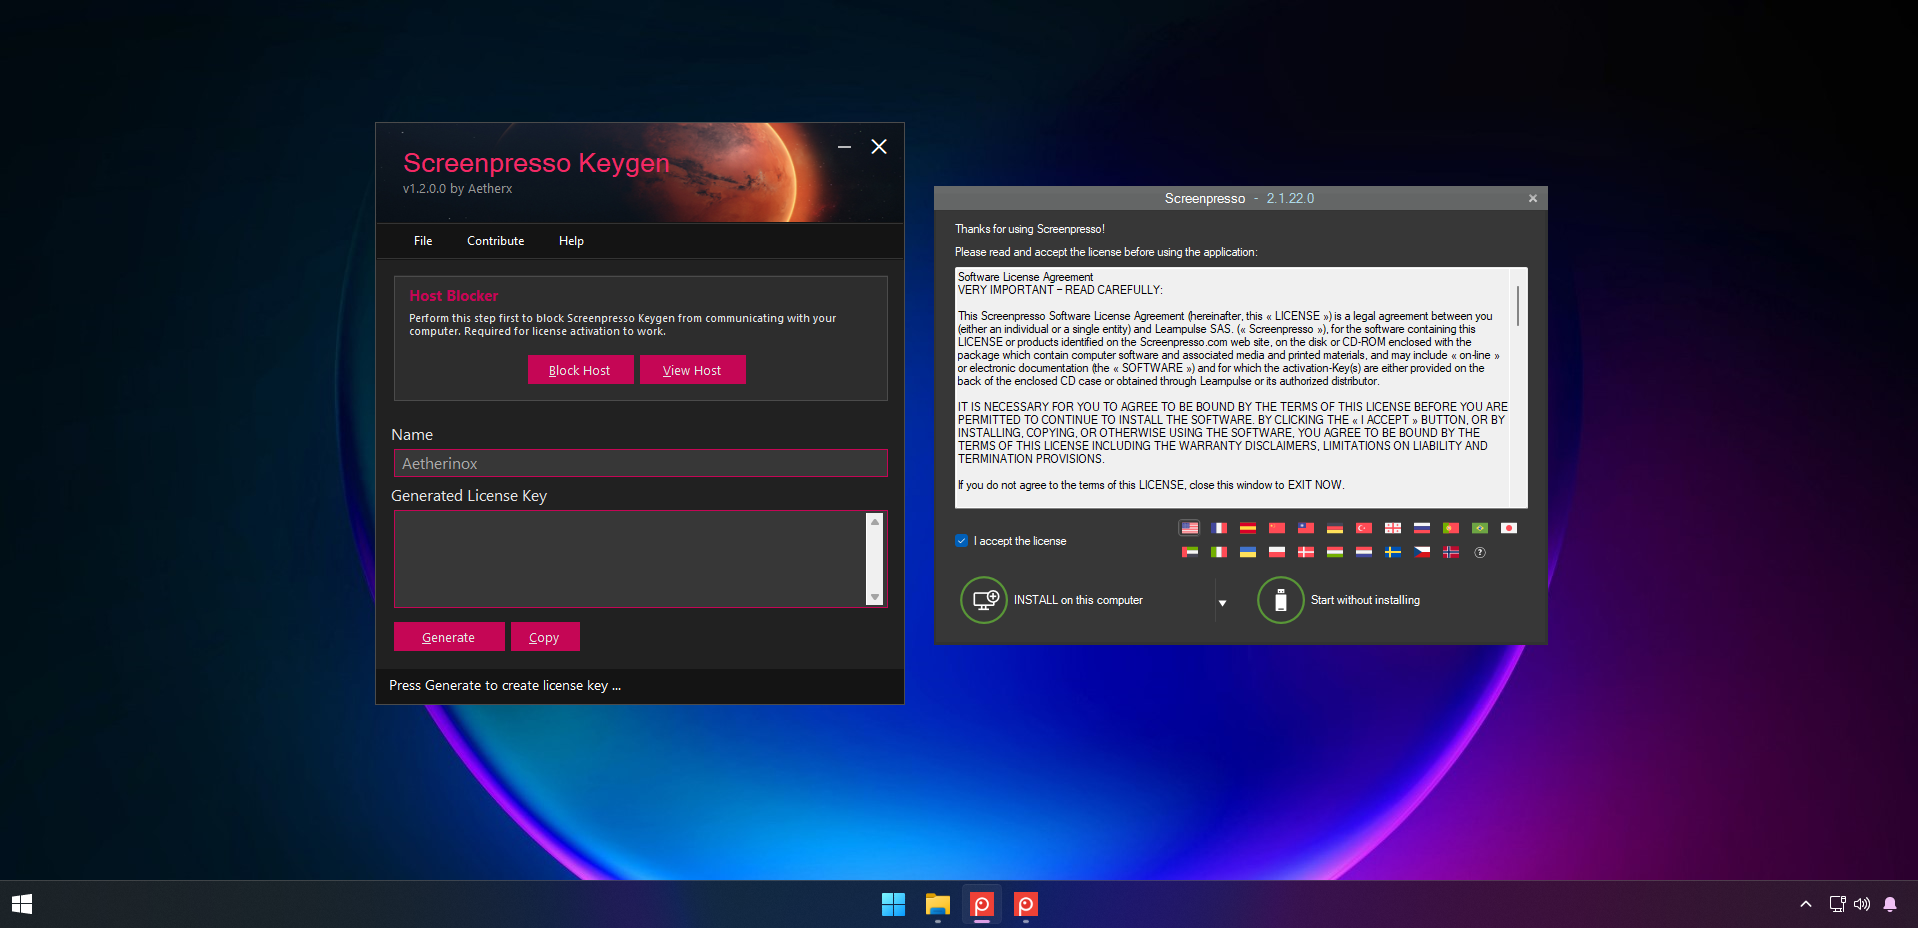This screenshot has height=928, width=1918.
Task: Click the question mark language help icon
Action: [x=1480, y=552]
